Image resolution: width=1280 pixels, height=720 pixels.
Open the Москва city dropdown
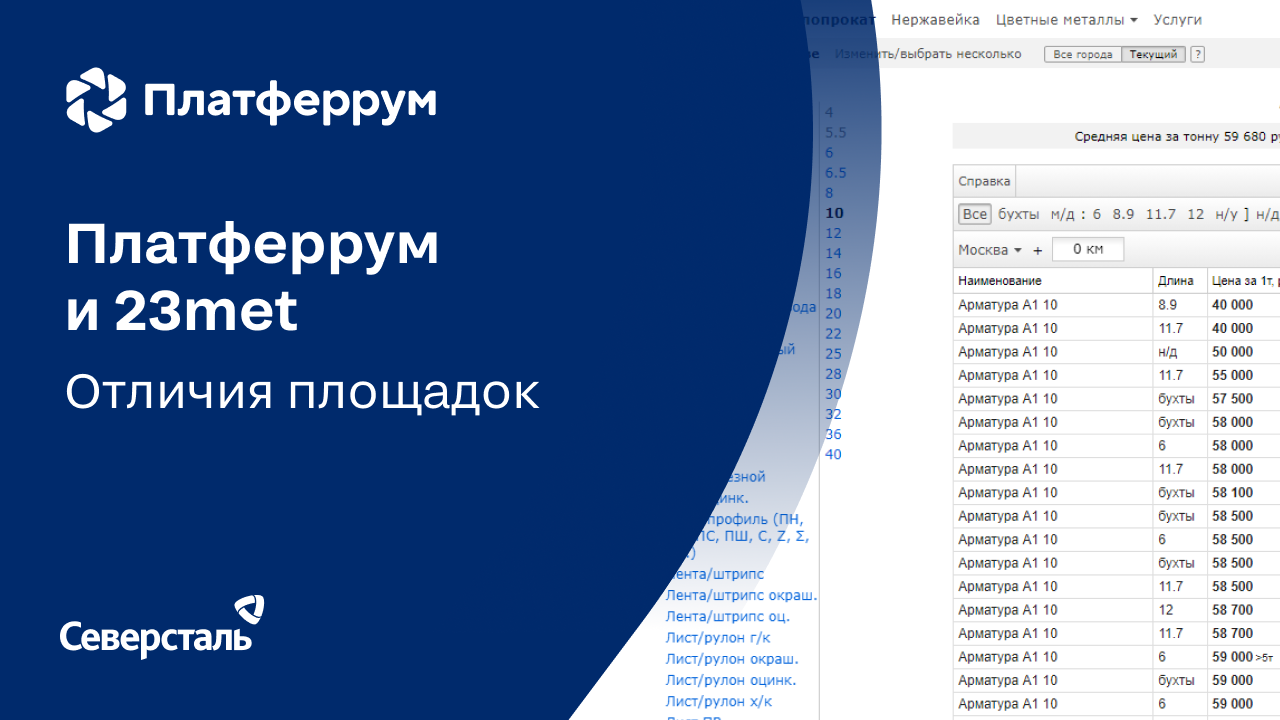coord(990,249)
